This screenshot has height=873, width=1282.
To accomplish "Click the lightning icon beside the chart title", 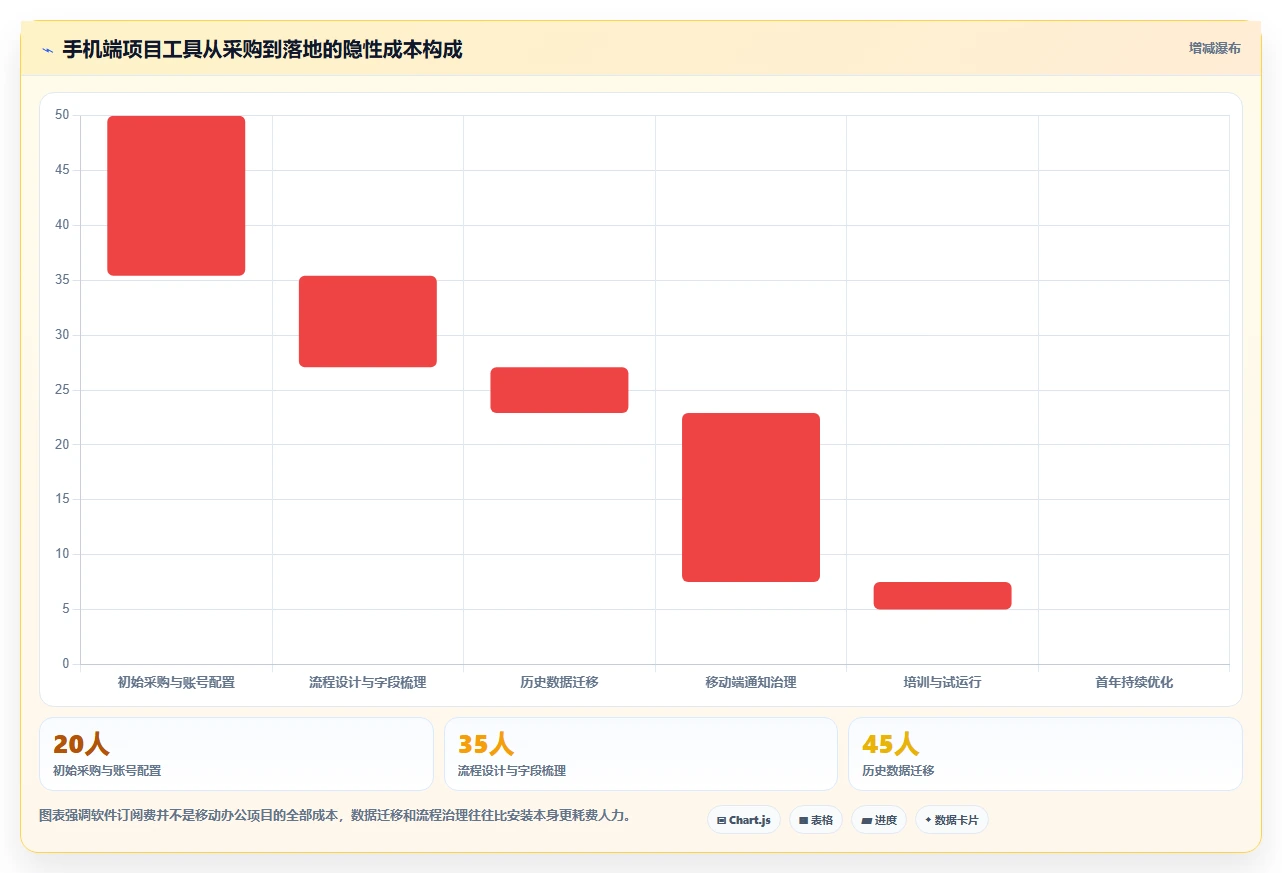I will [x=47, y=50].
